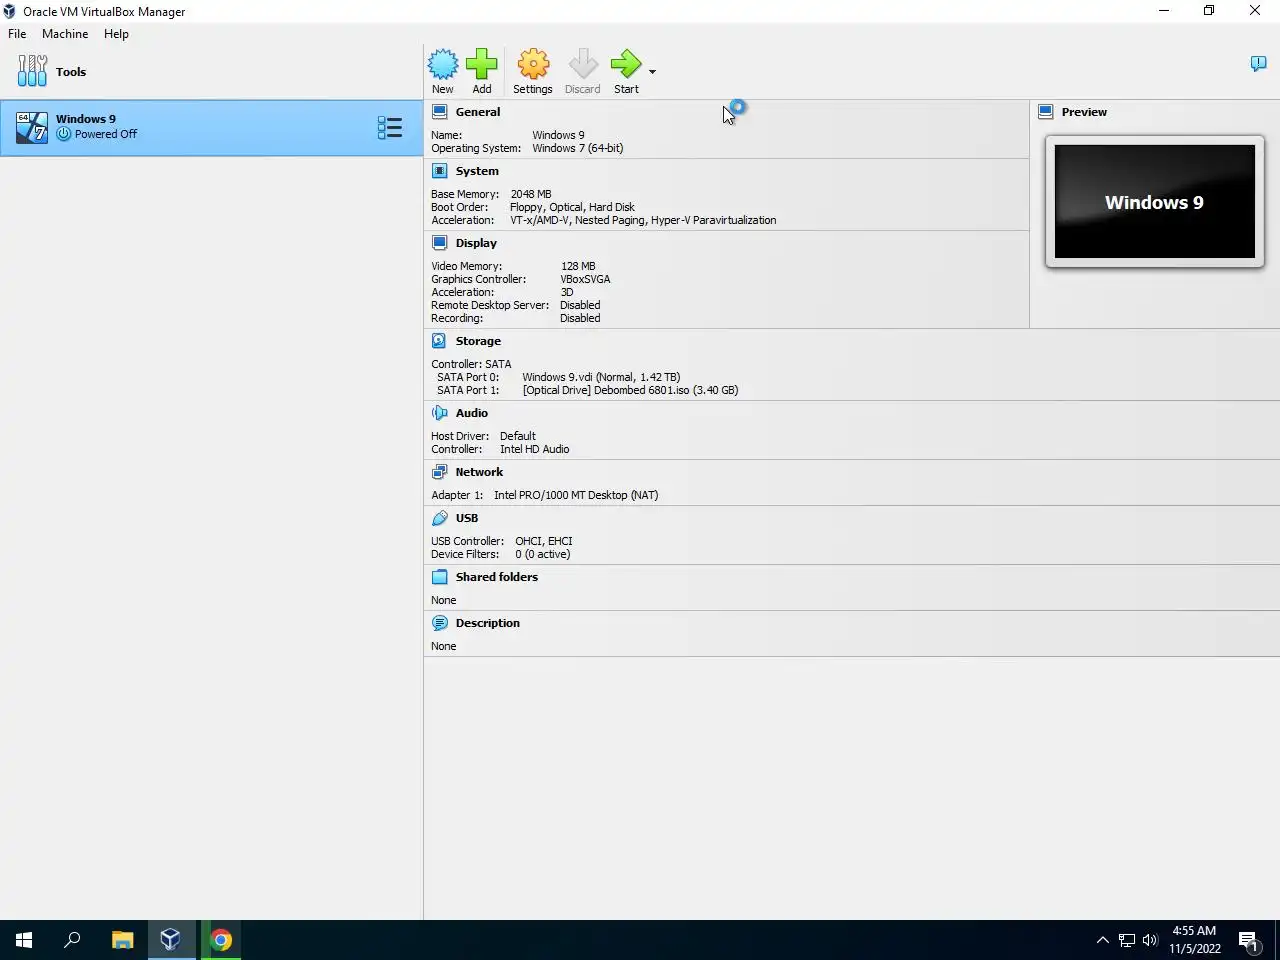This screenshot has height=960, width=1280.
Task: Click the Debombed 6801.iso optical drive value
Action: (x=630, y=390)
